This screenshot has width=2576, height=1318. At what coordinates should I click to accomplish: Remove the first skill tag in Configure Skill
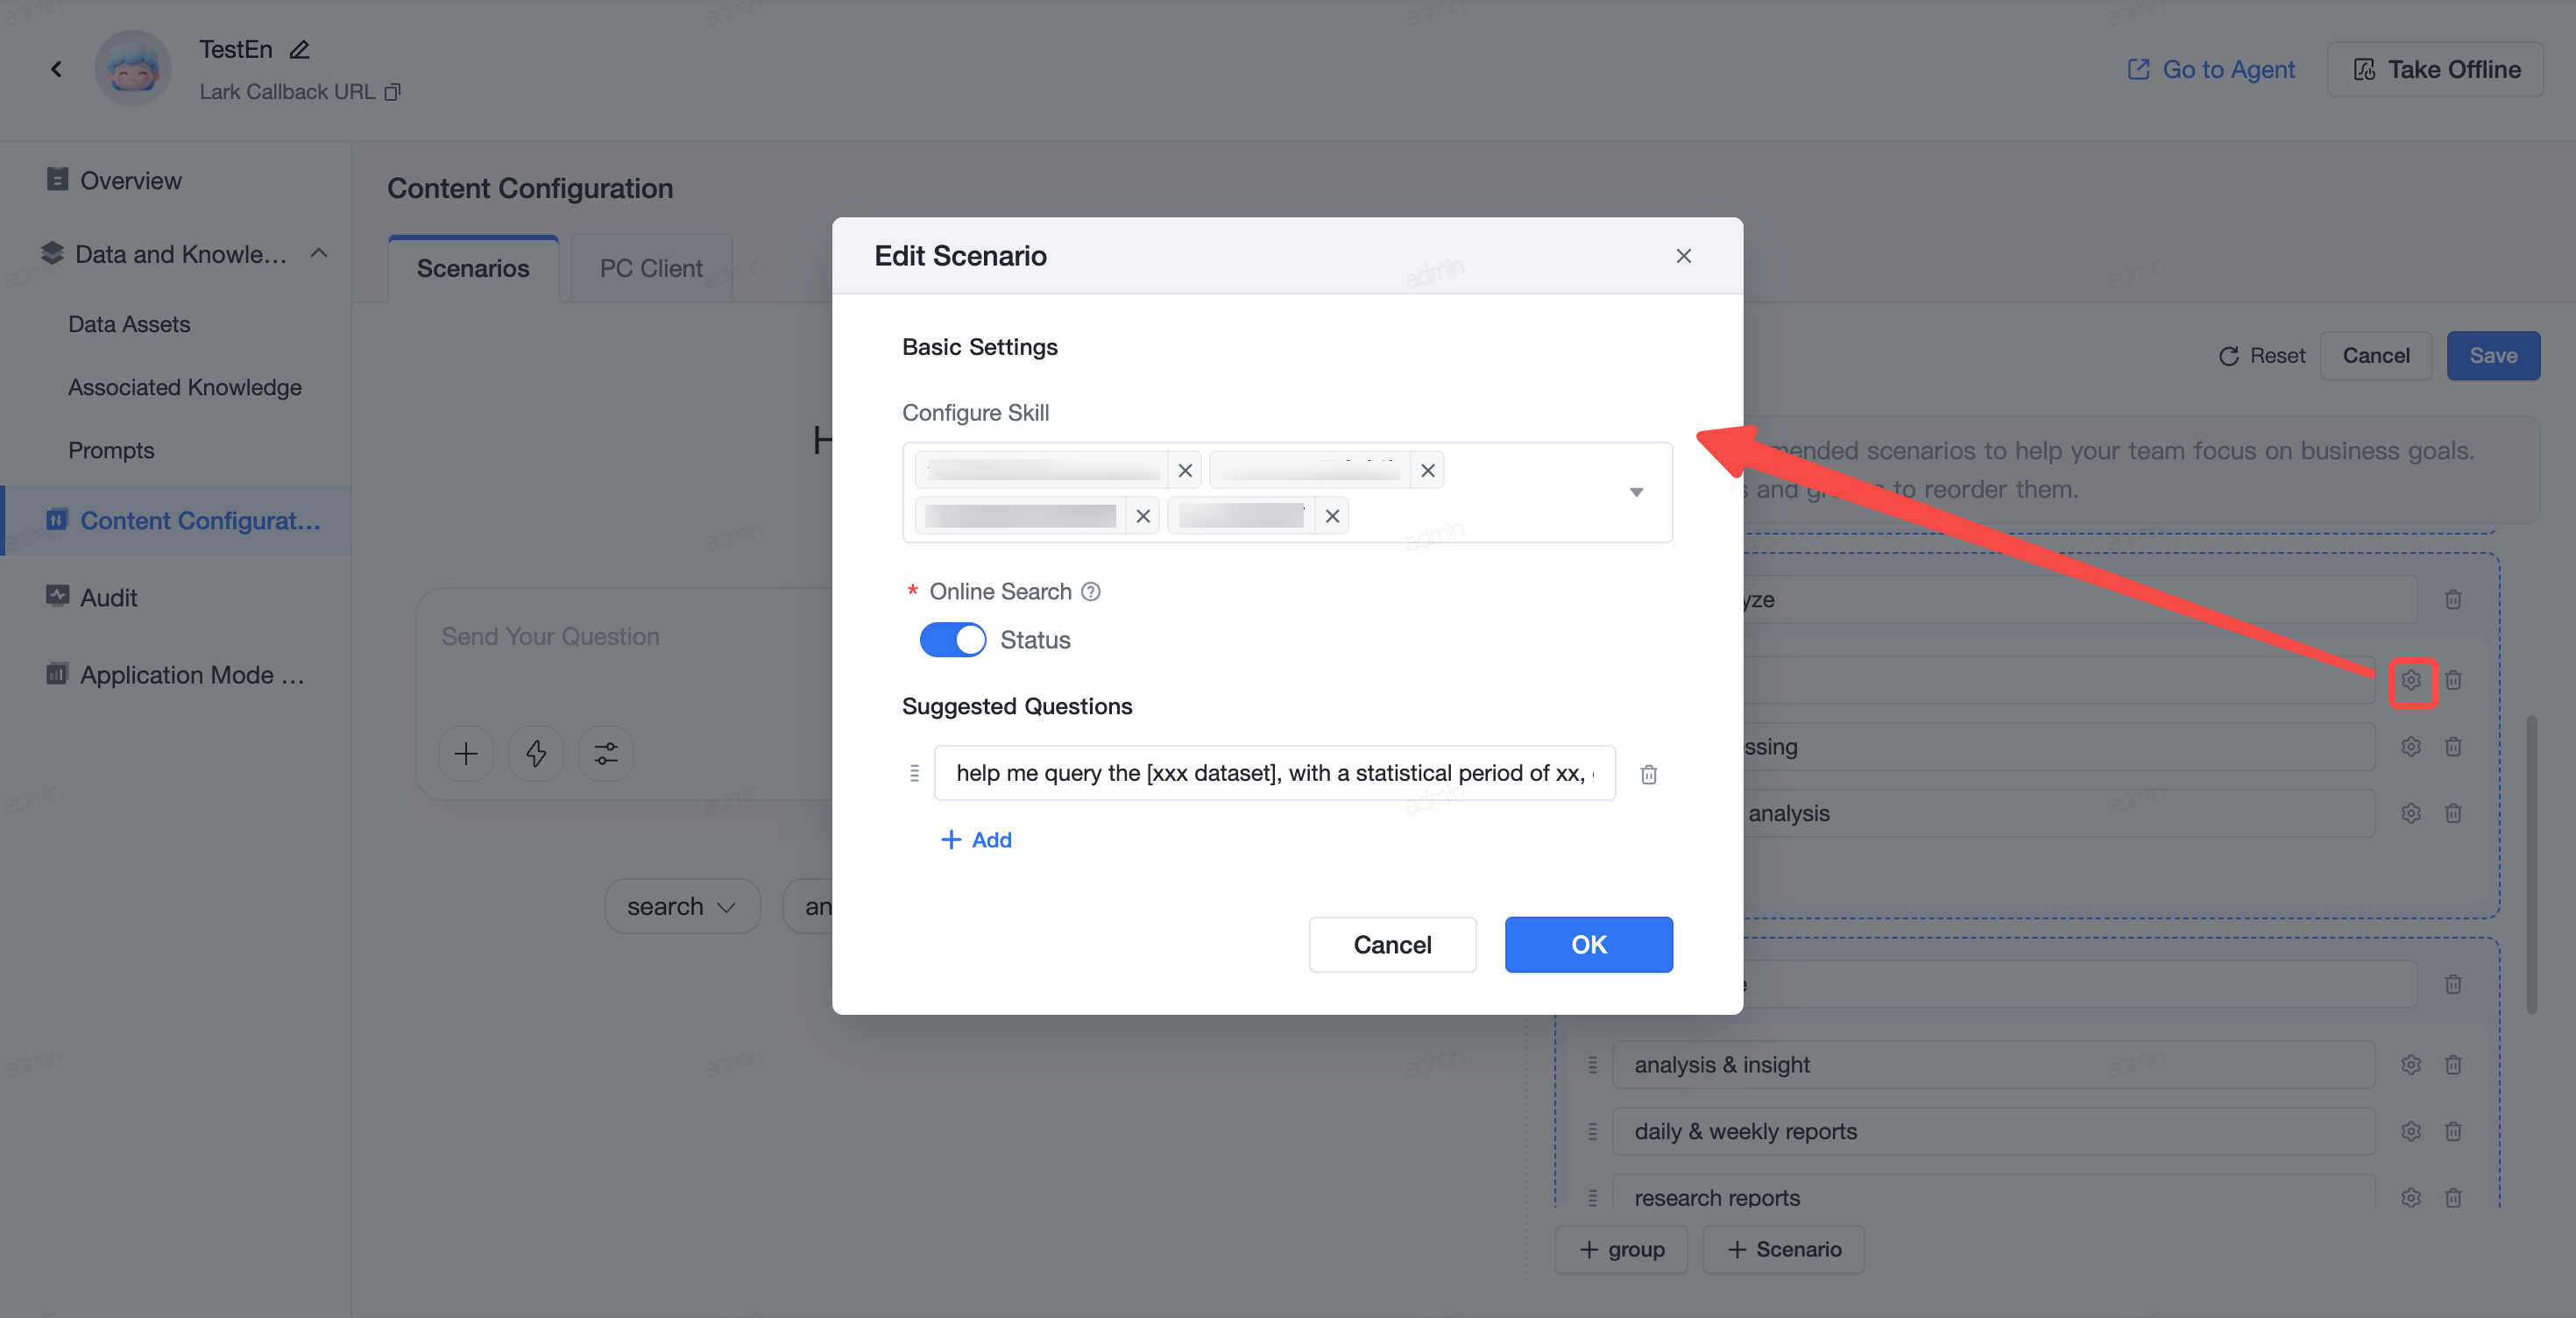coord(1185,470)
